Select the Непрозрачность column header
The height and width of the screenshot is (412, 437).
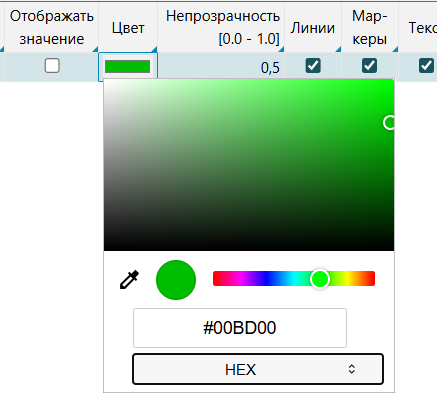click(221, 28)
